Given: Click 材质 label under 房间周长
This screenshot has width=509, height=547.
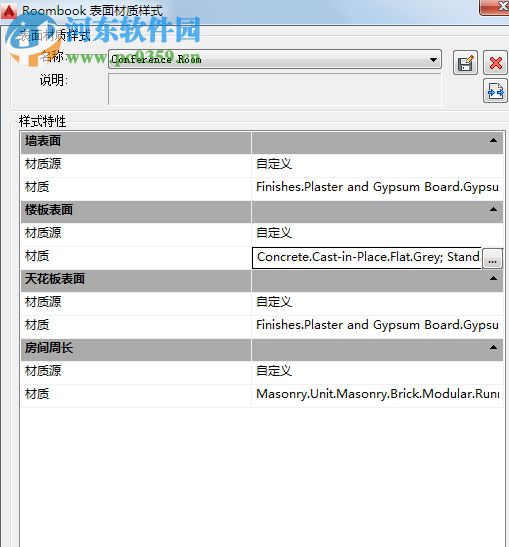Looking at the screenshot, I should coord(37,394).
